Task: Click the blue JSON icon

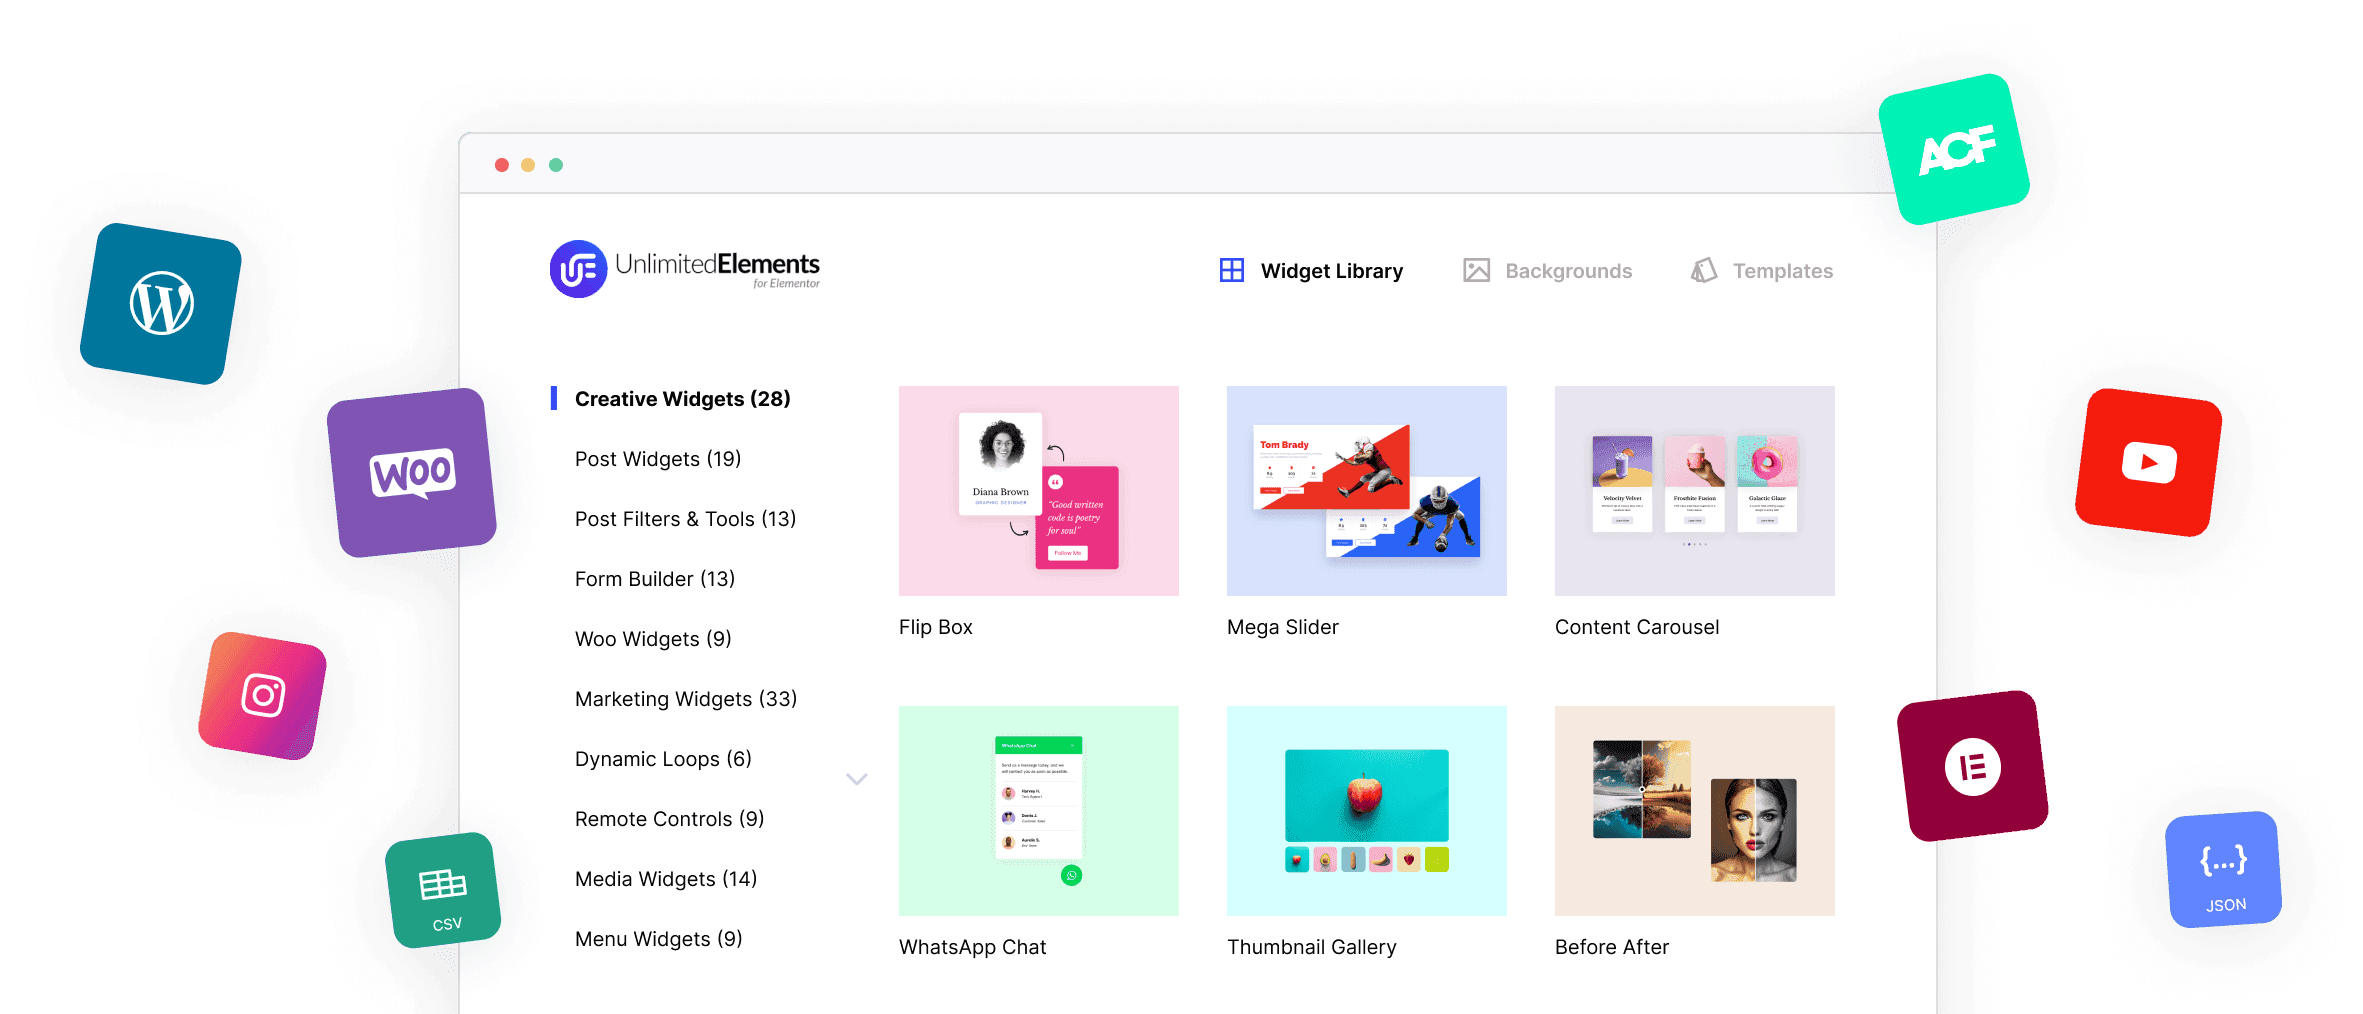Action: point(2223,870)
